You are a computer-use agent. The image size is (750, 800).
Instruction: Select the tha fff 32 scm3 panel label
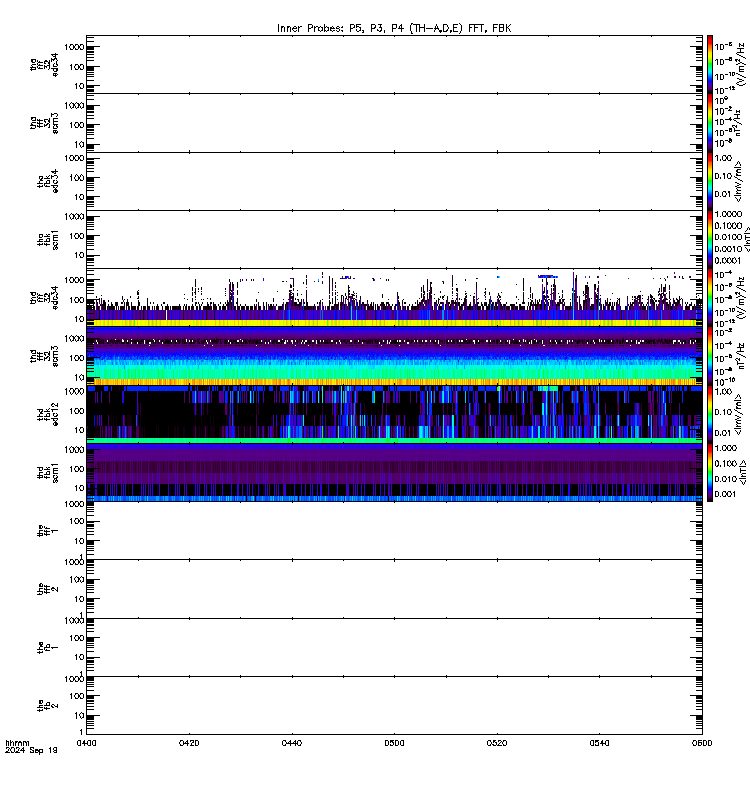tap(44, 123)
